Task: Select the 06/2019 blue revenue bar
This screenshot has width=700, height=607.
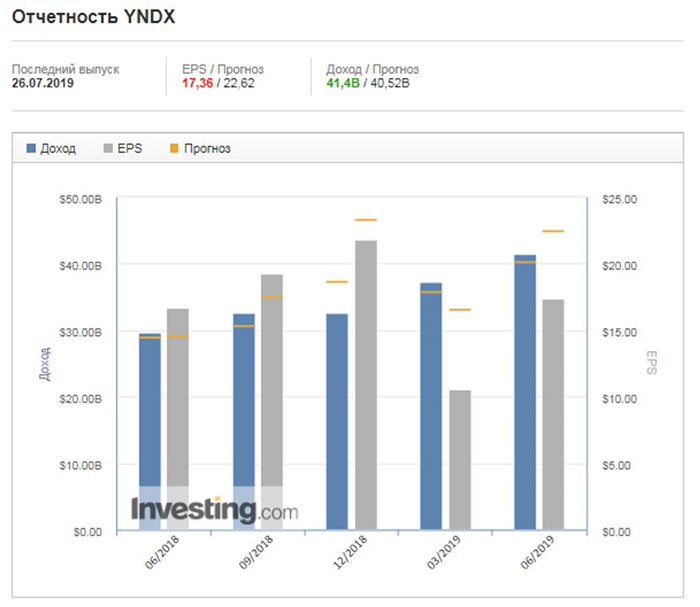Action: (525, 392)
